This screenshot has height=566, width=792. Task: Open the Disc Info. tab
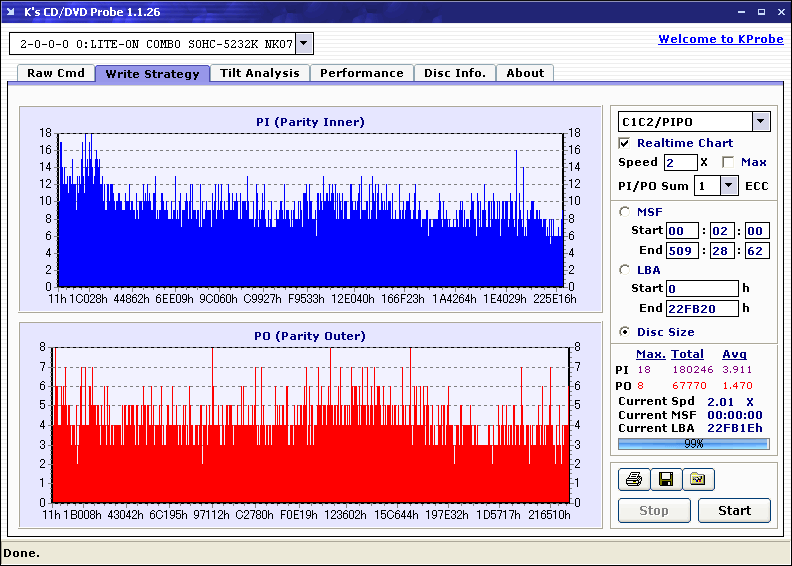tap(455, 73)
